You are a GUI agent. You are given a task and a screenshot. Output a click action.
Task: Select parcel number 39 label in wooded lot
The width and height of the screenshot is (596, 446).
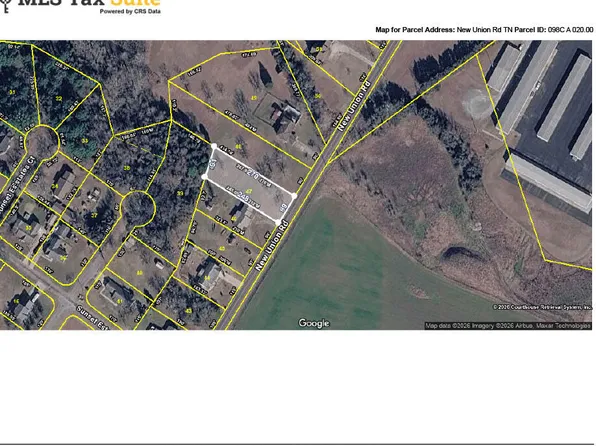(x=180, y=194)
